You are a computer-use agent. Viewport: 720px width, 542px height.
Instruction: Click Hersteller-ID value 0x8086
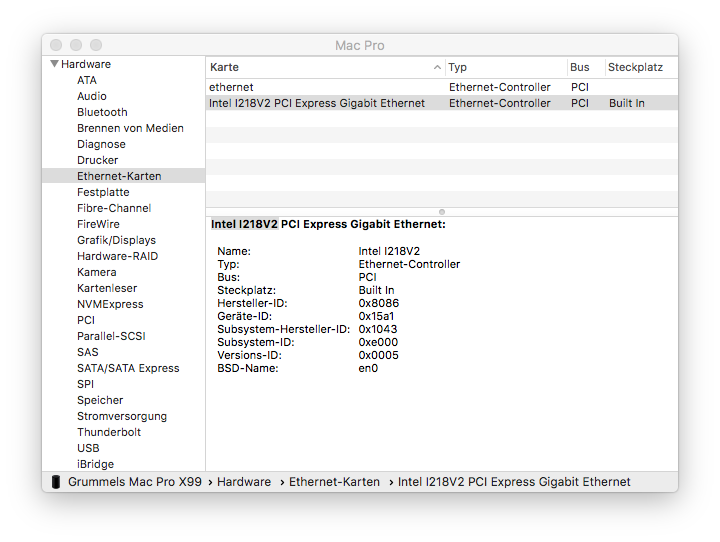[378, 303]
